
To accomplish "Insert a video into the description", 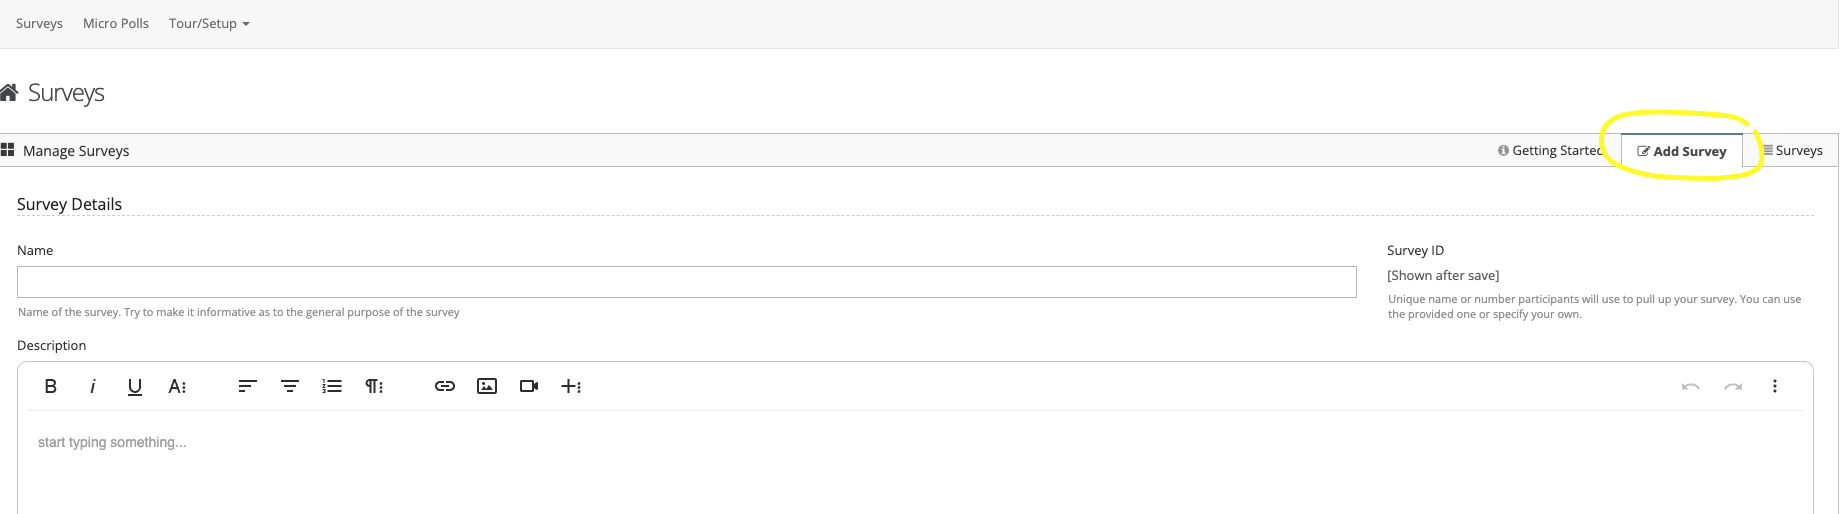I will tap(529, 386).
